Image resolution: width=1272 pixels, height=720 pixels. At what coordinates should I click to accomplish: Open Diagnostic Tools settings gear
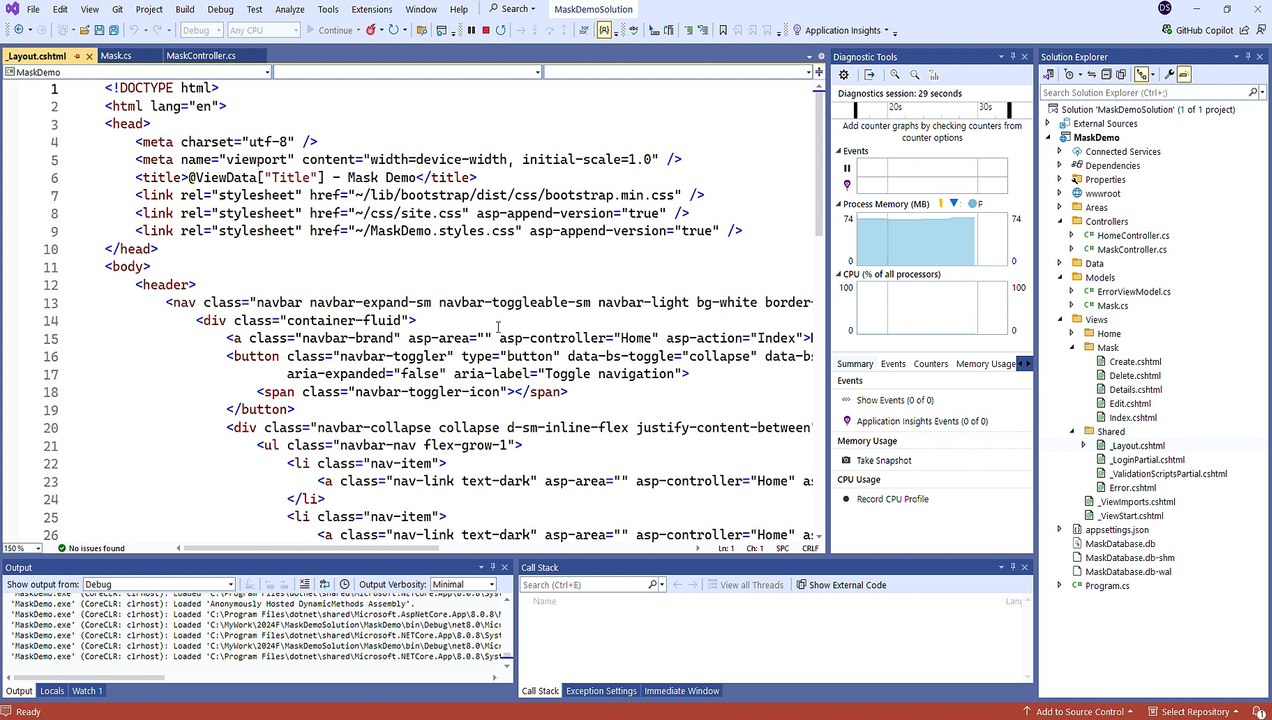point(844,75)
